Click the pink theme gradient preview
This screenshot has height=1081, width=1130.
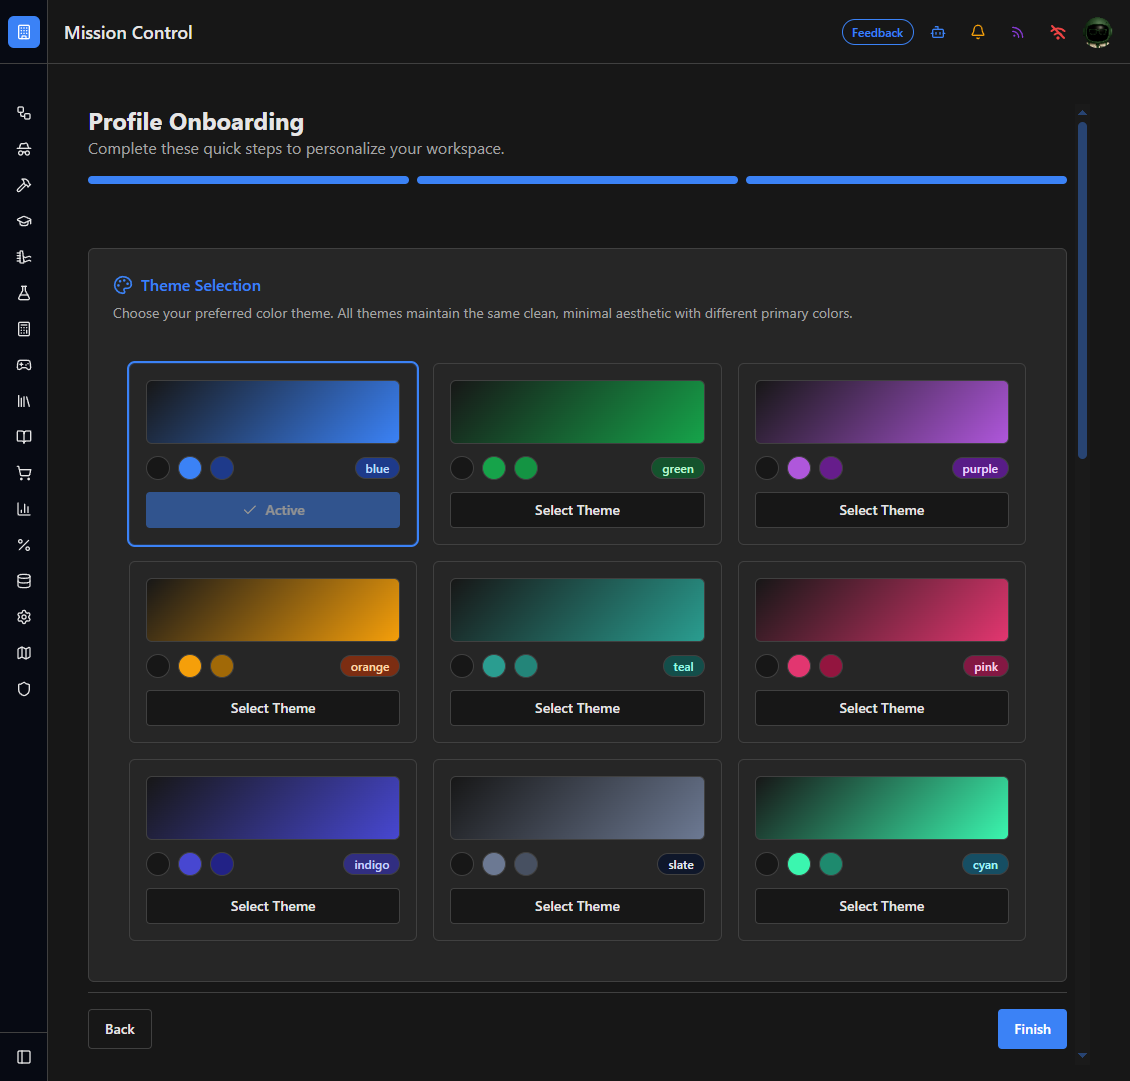pos(881,610)
